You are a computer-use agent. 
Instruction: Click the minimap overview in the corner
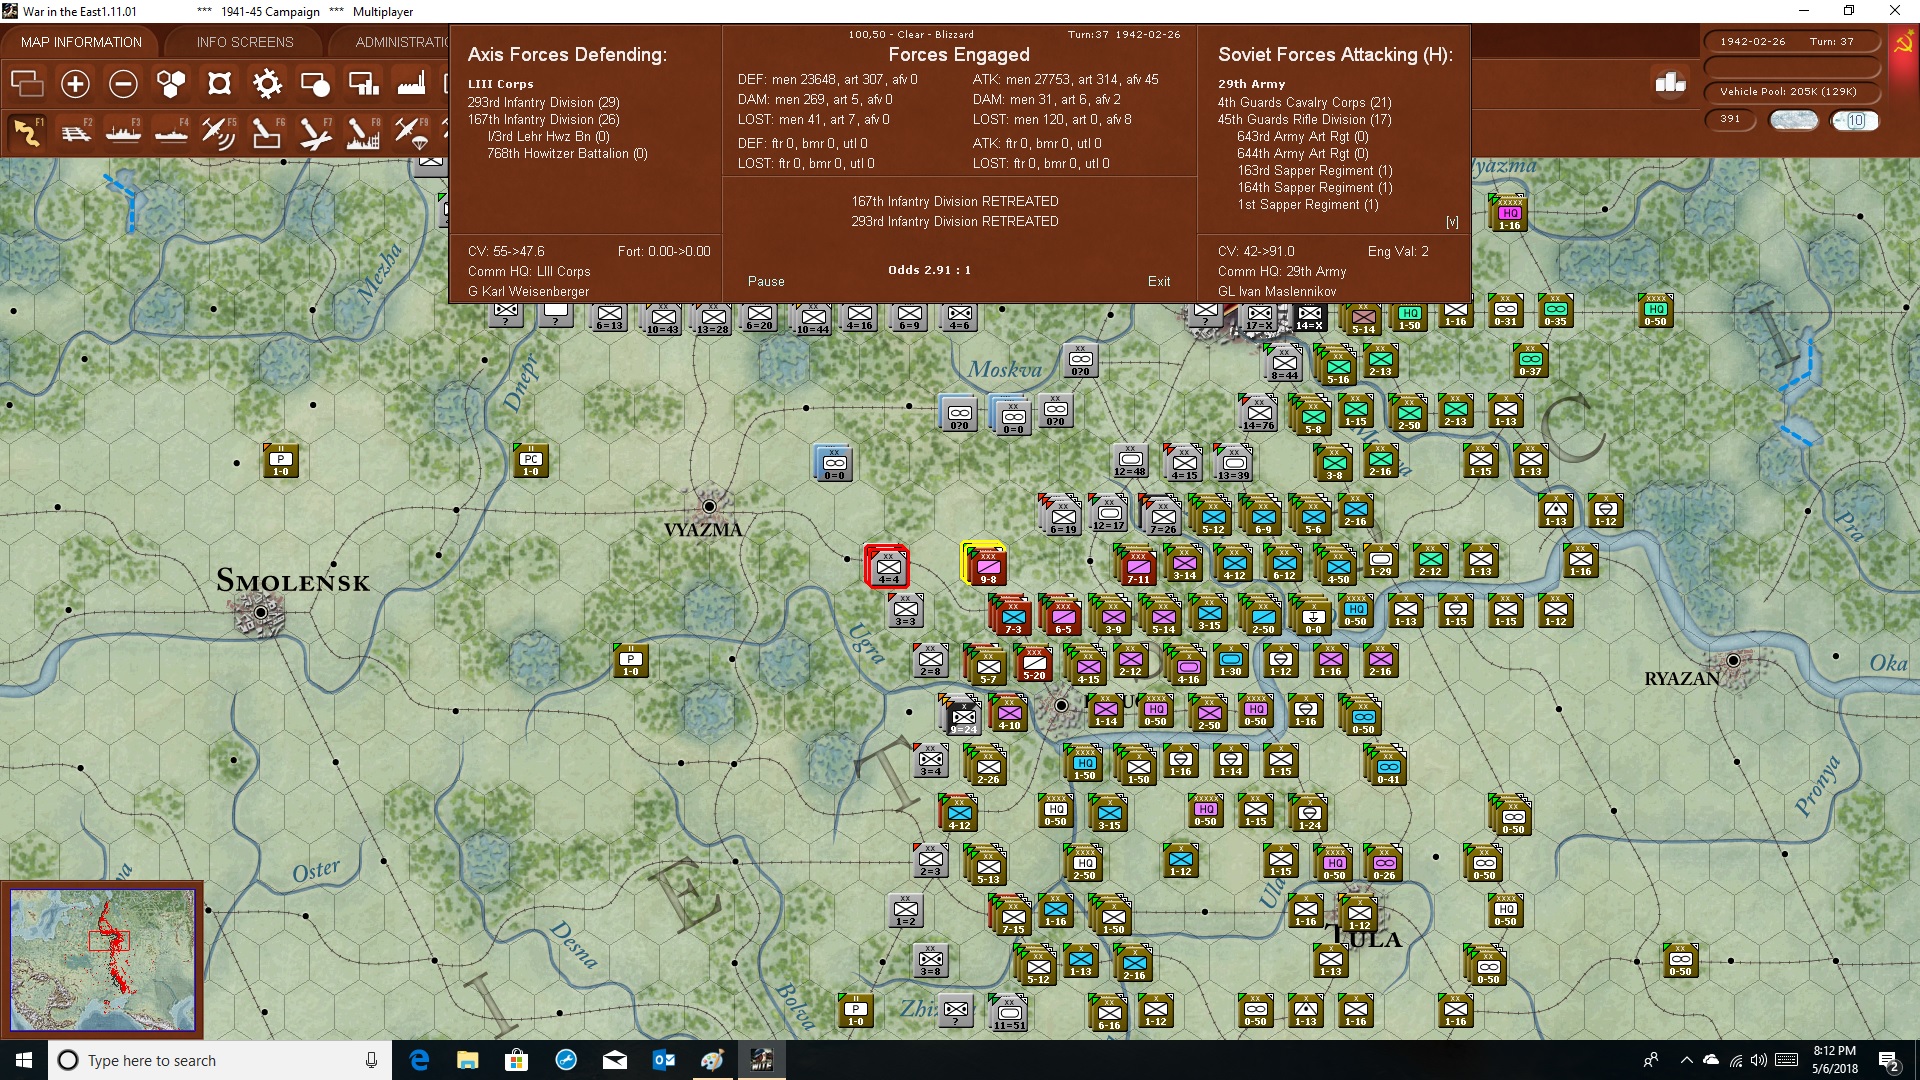click(102, 960)
